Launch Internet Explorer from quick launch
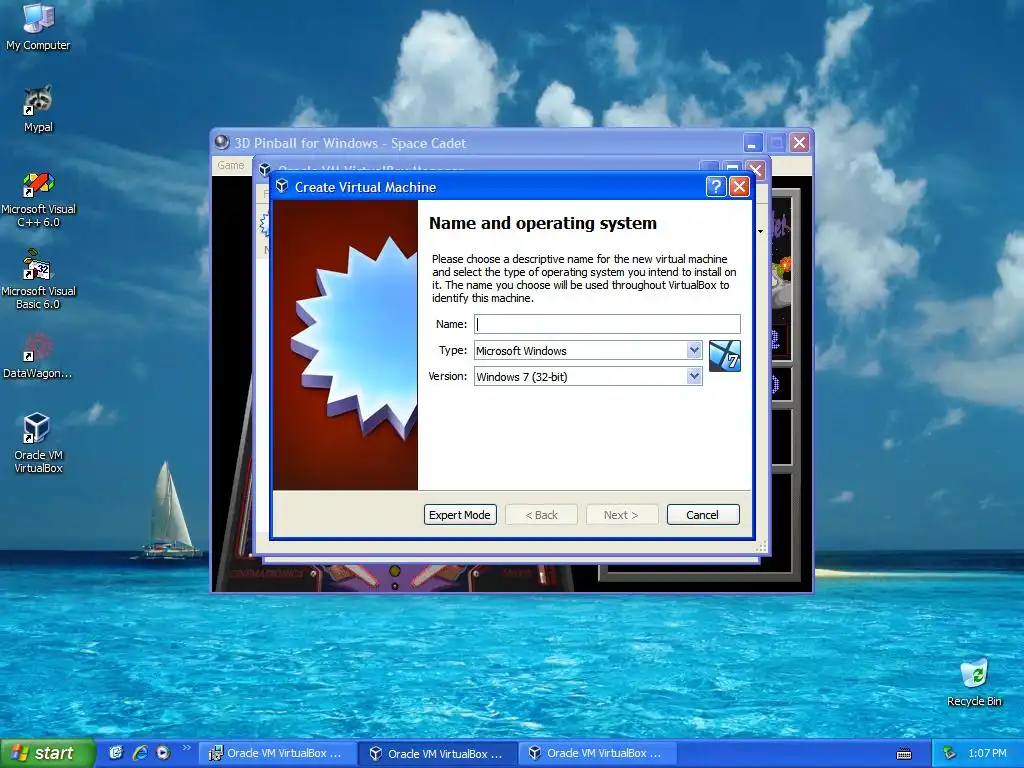The width and height of the screenshot is (1024, 768). (140, 753)
